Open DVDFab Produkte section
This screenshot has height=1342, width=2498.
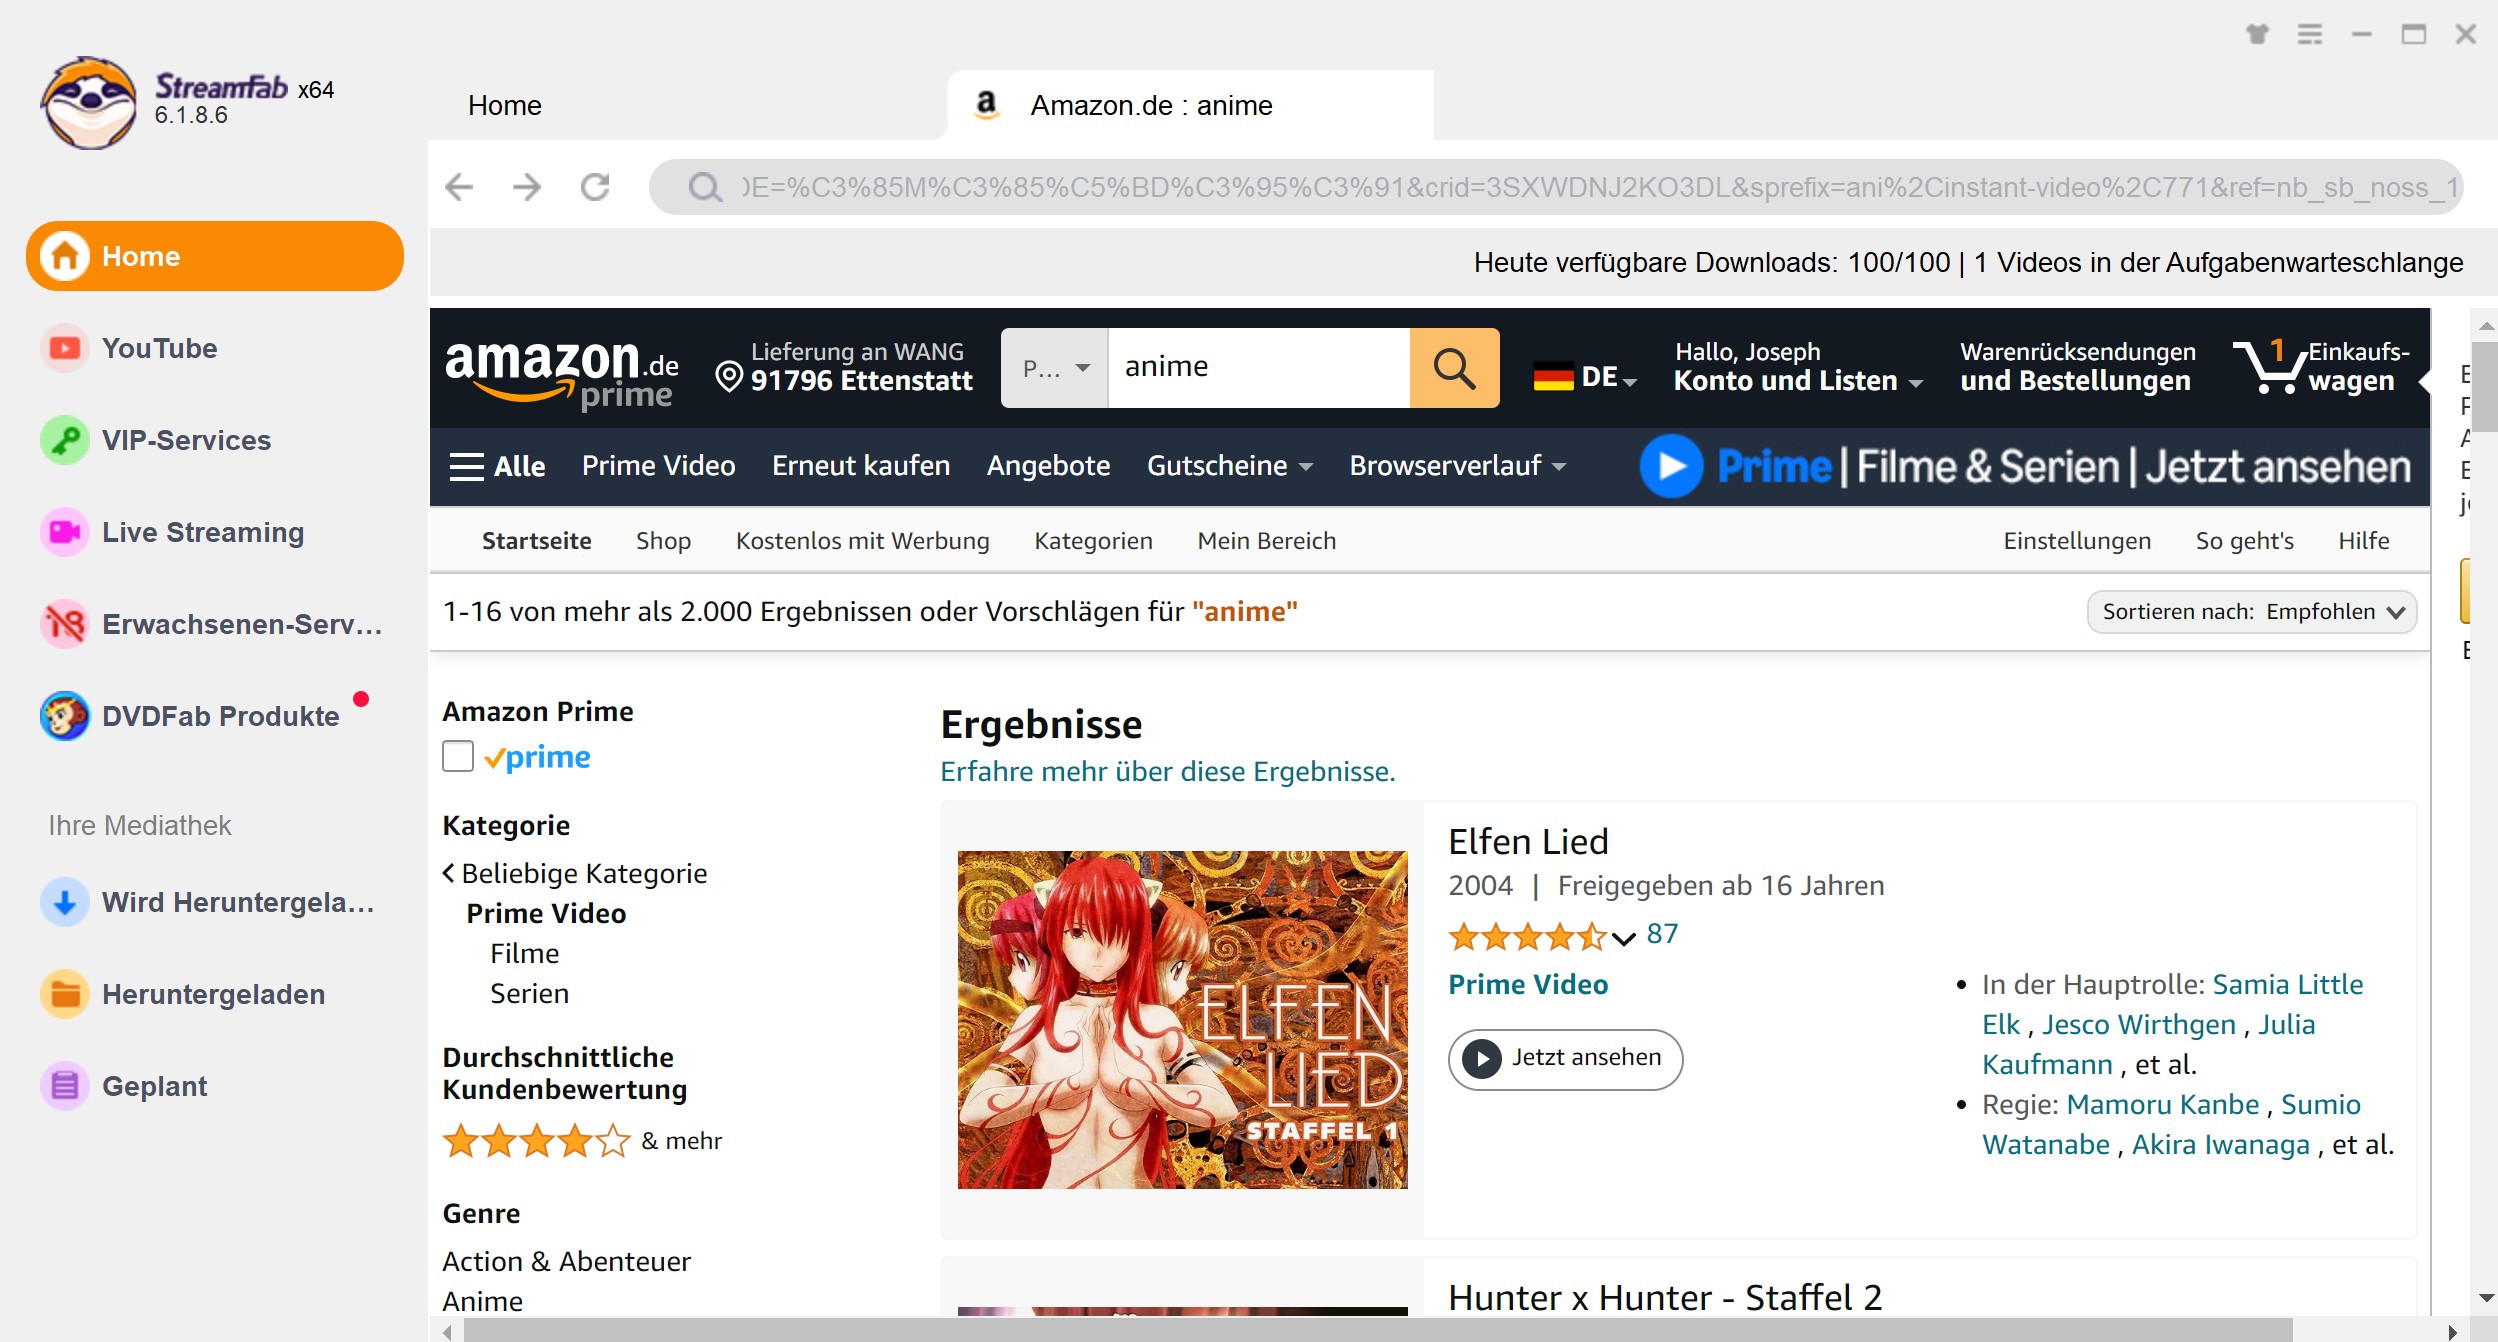coord(213,717)
